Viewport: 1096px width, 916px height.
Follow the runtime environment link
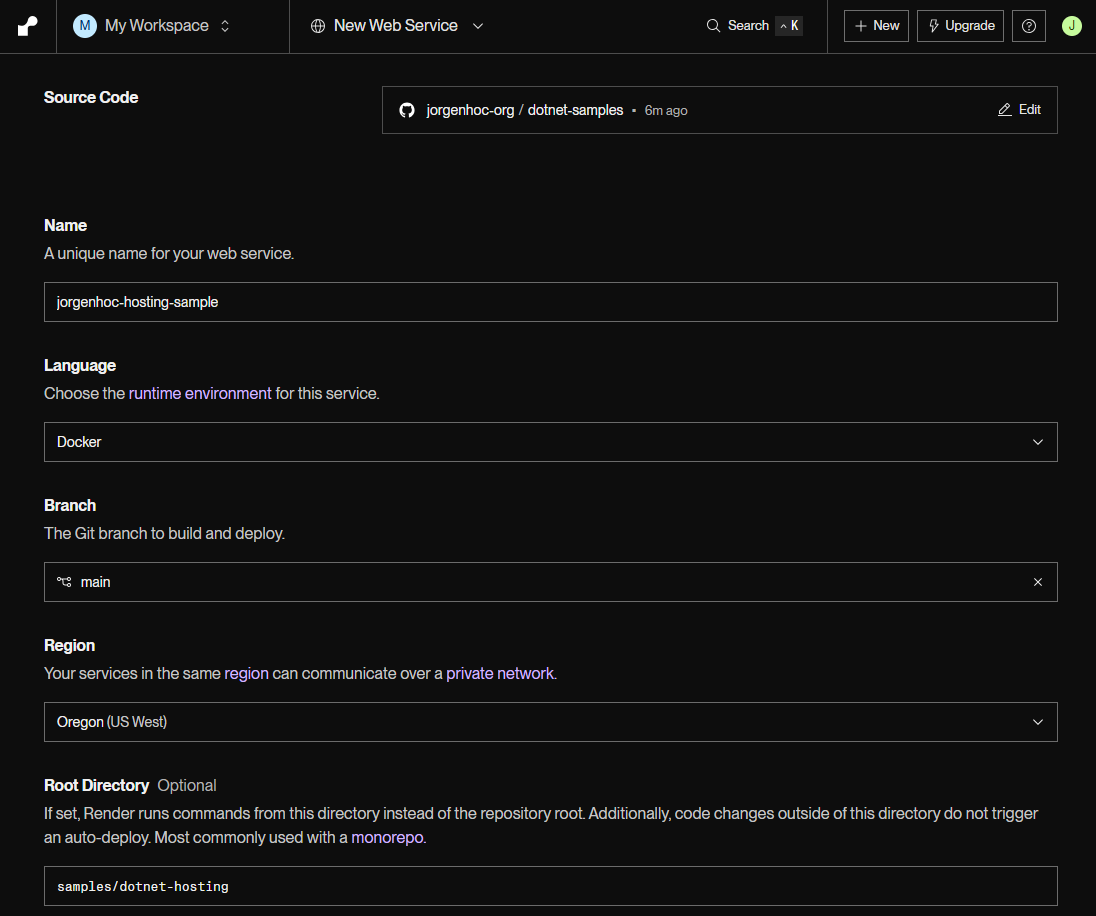pos(200,394)
